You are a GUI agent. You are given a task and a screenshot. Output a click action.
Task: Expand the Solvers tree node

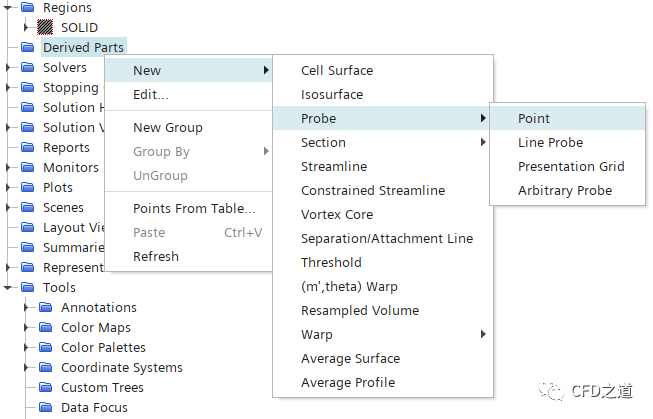9,68
